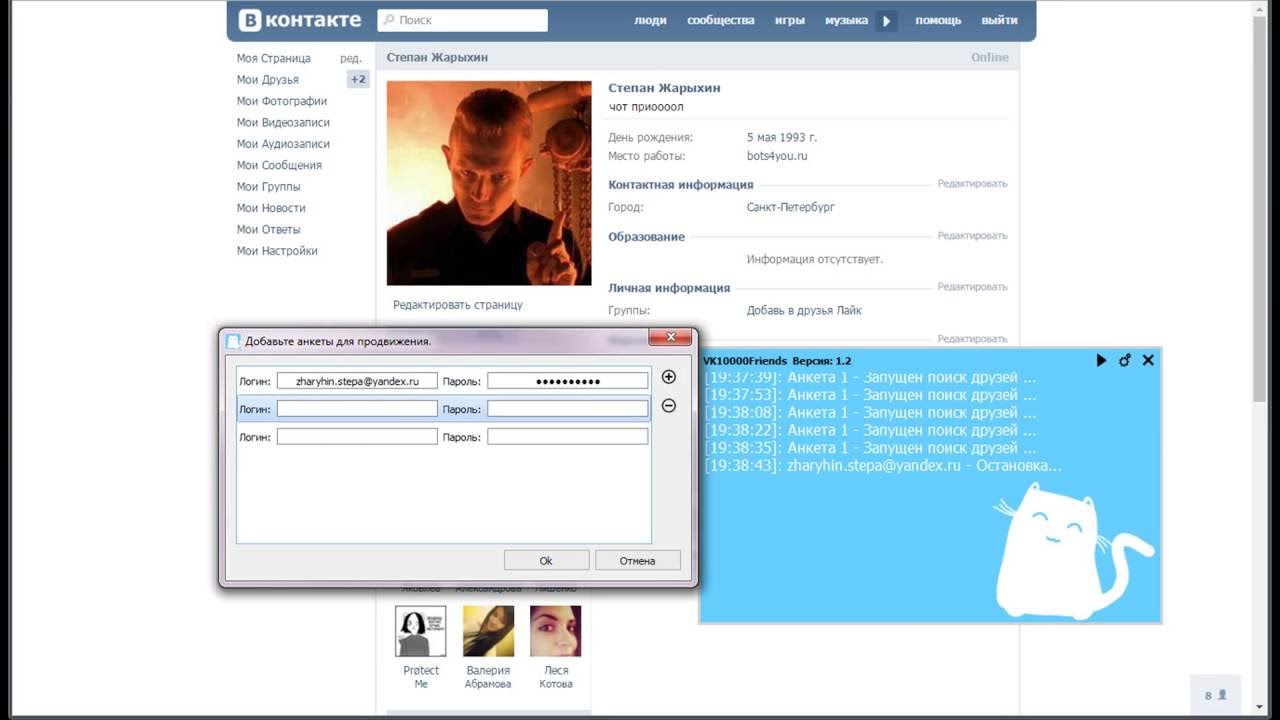Click the plus icon to add profile row
The image size is (1280, 720).
[x=669, y=377]
